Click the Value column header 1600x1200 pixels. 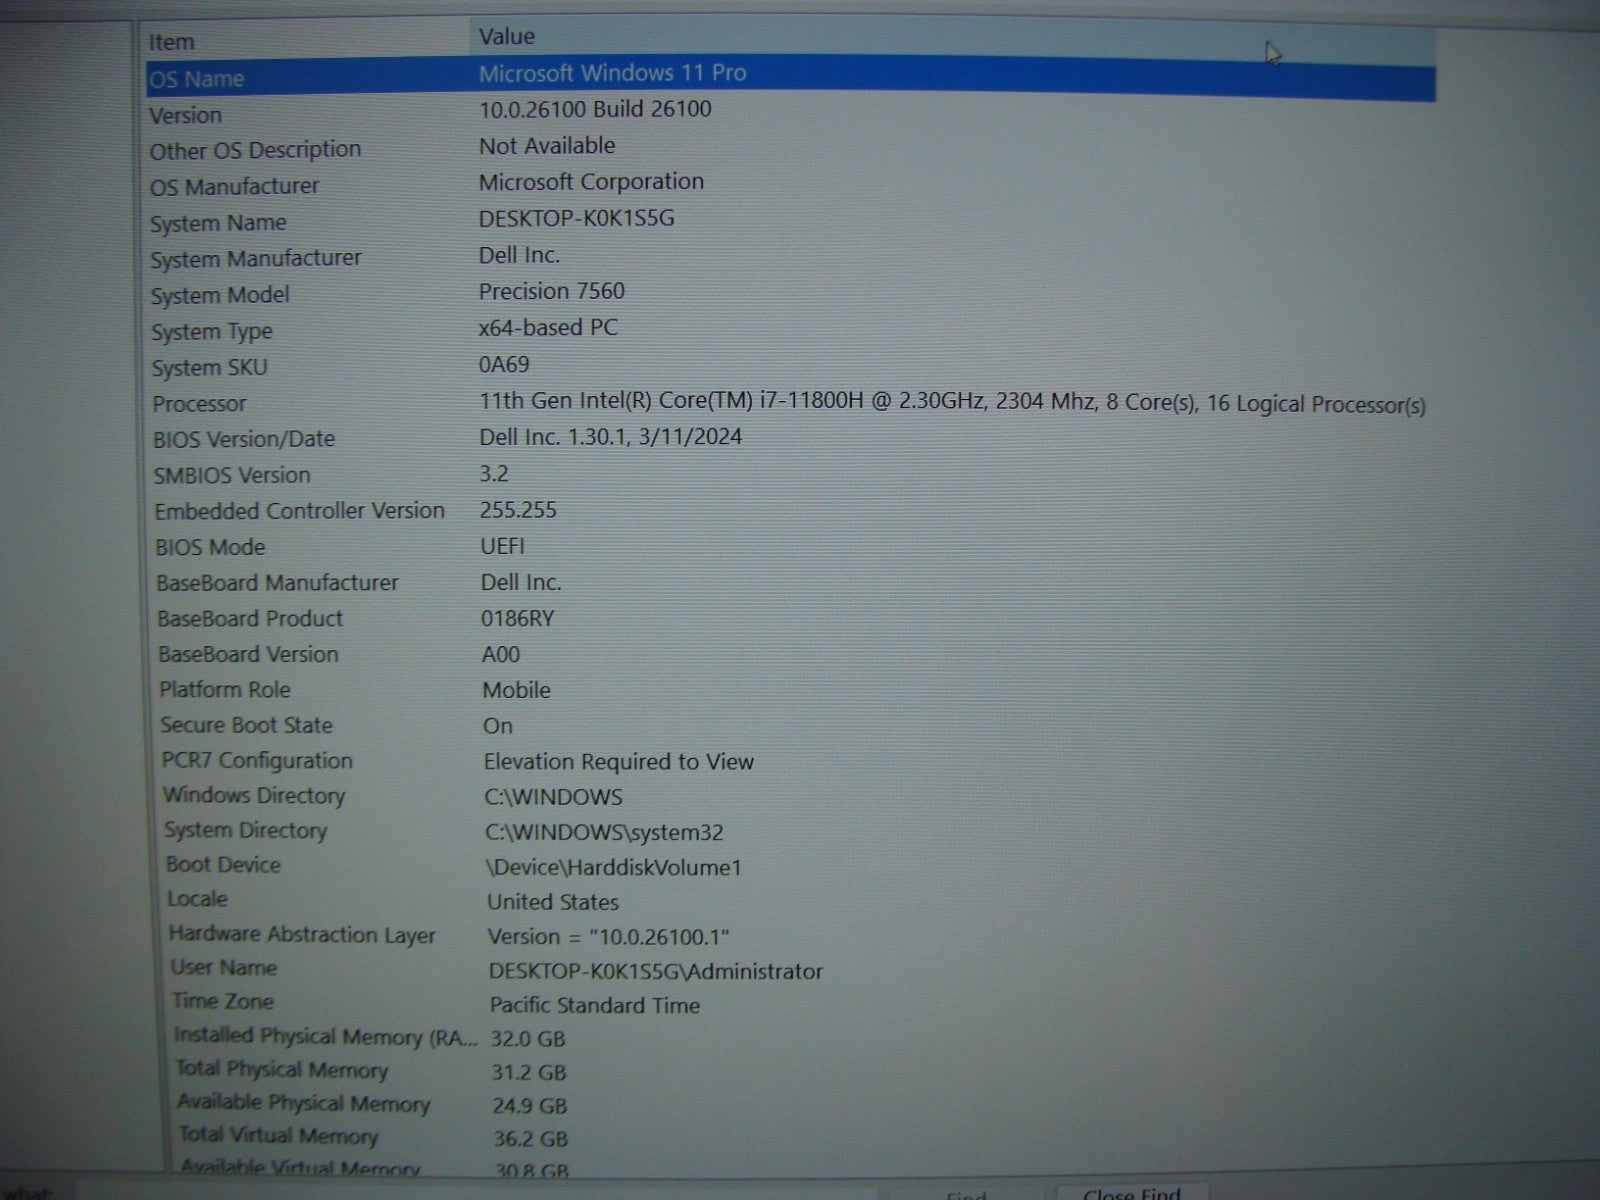point(506,37)
